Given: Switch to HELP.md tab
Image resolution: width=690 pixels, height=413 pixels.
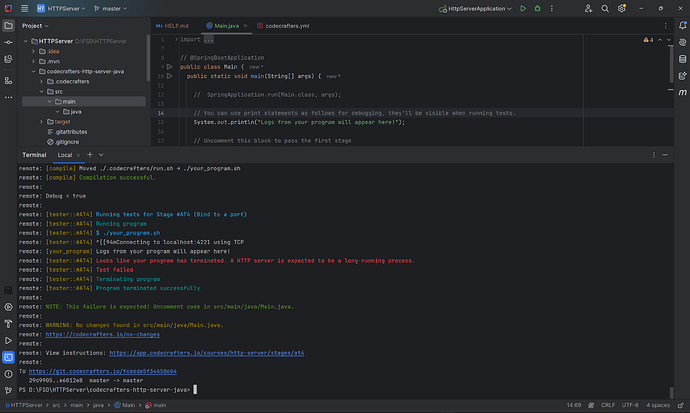Looking at the screenshot, I should pyautogui.click(x=172, y=26).
